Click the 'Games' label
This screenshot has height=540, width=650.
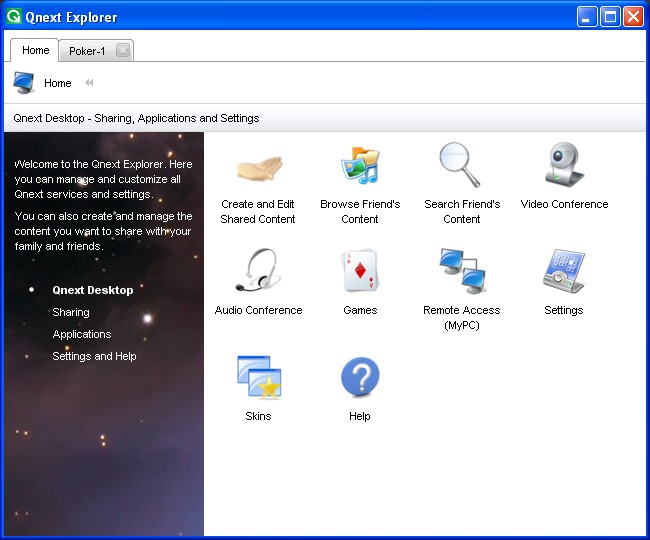(360, 310)
